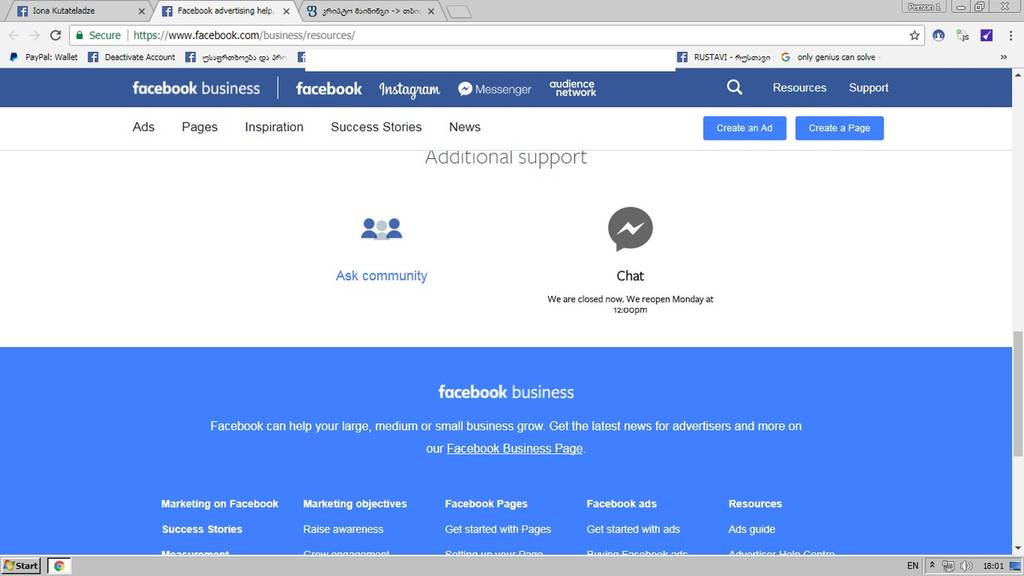Close the Iona Kutateladze tab
This screenshot has height=576, width=1024.
pos(141,11)
